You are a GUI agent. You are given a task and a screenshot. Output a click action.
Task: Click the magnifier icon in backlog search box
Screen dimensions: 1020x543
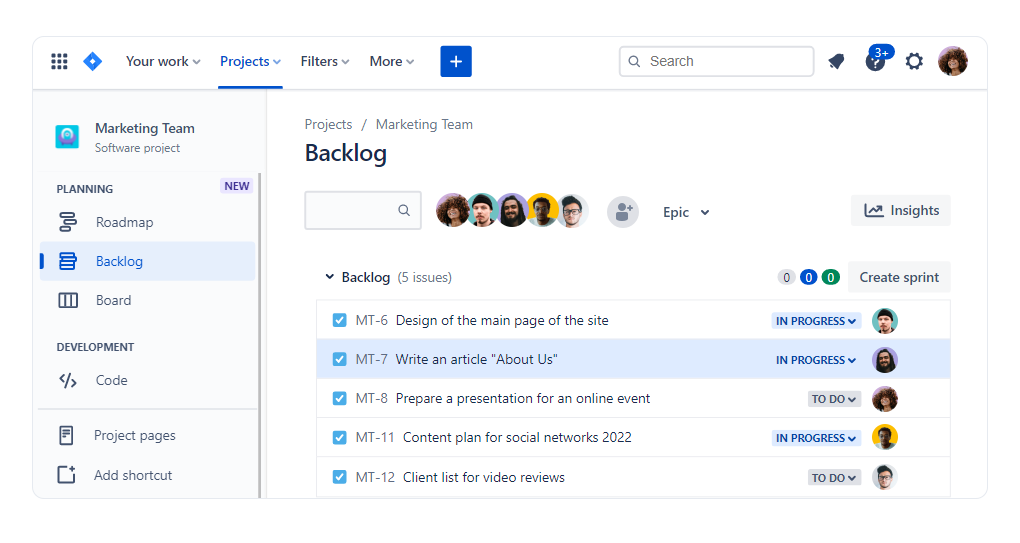pos(404,210)
